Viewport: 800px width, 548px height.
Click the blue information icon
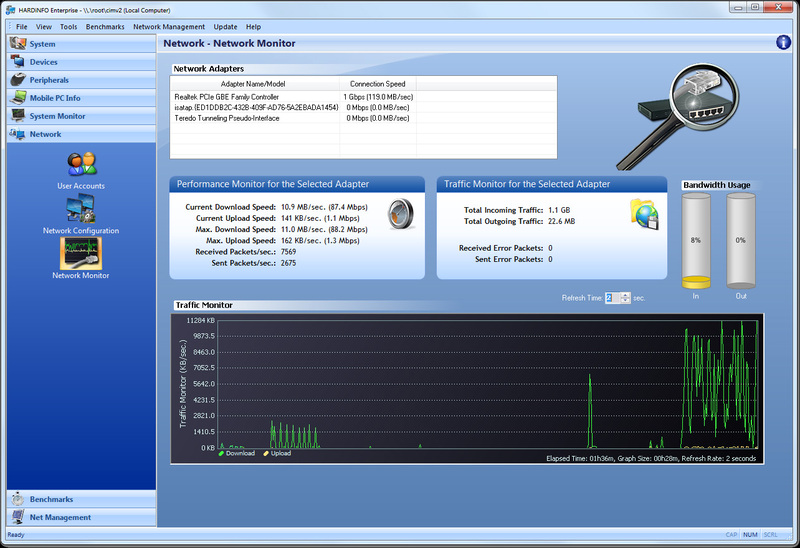click(x=783, y=42)
